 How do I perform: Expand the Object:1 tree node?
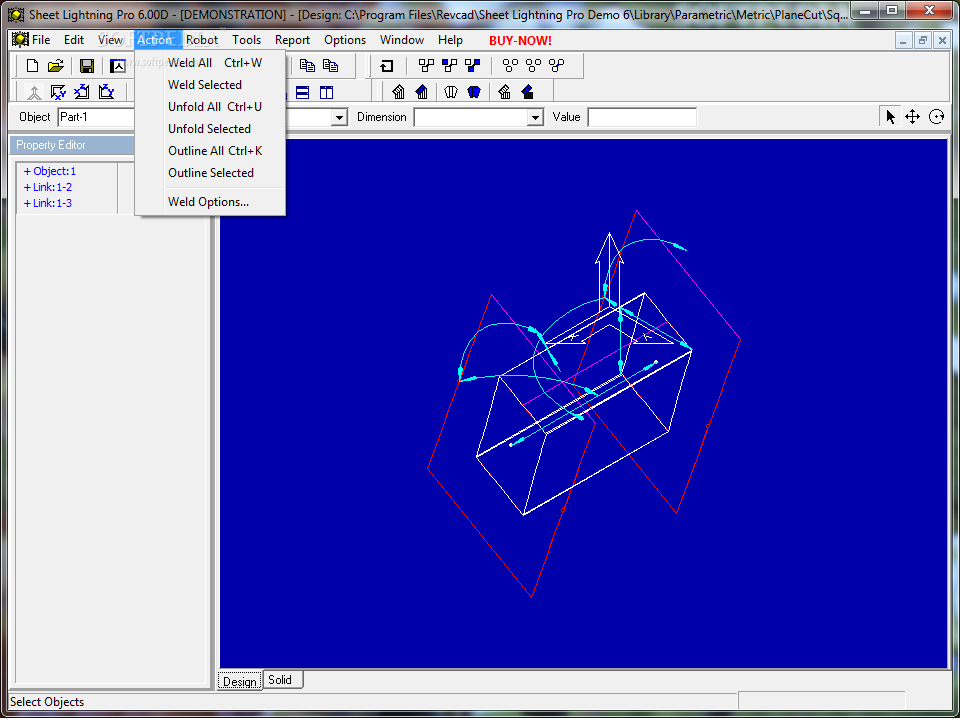pos(27,171)
